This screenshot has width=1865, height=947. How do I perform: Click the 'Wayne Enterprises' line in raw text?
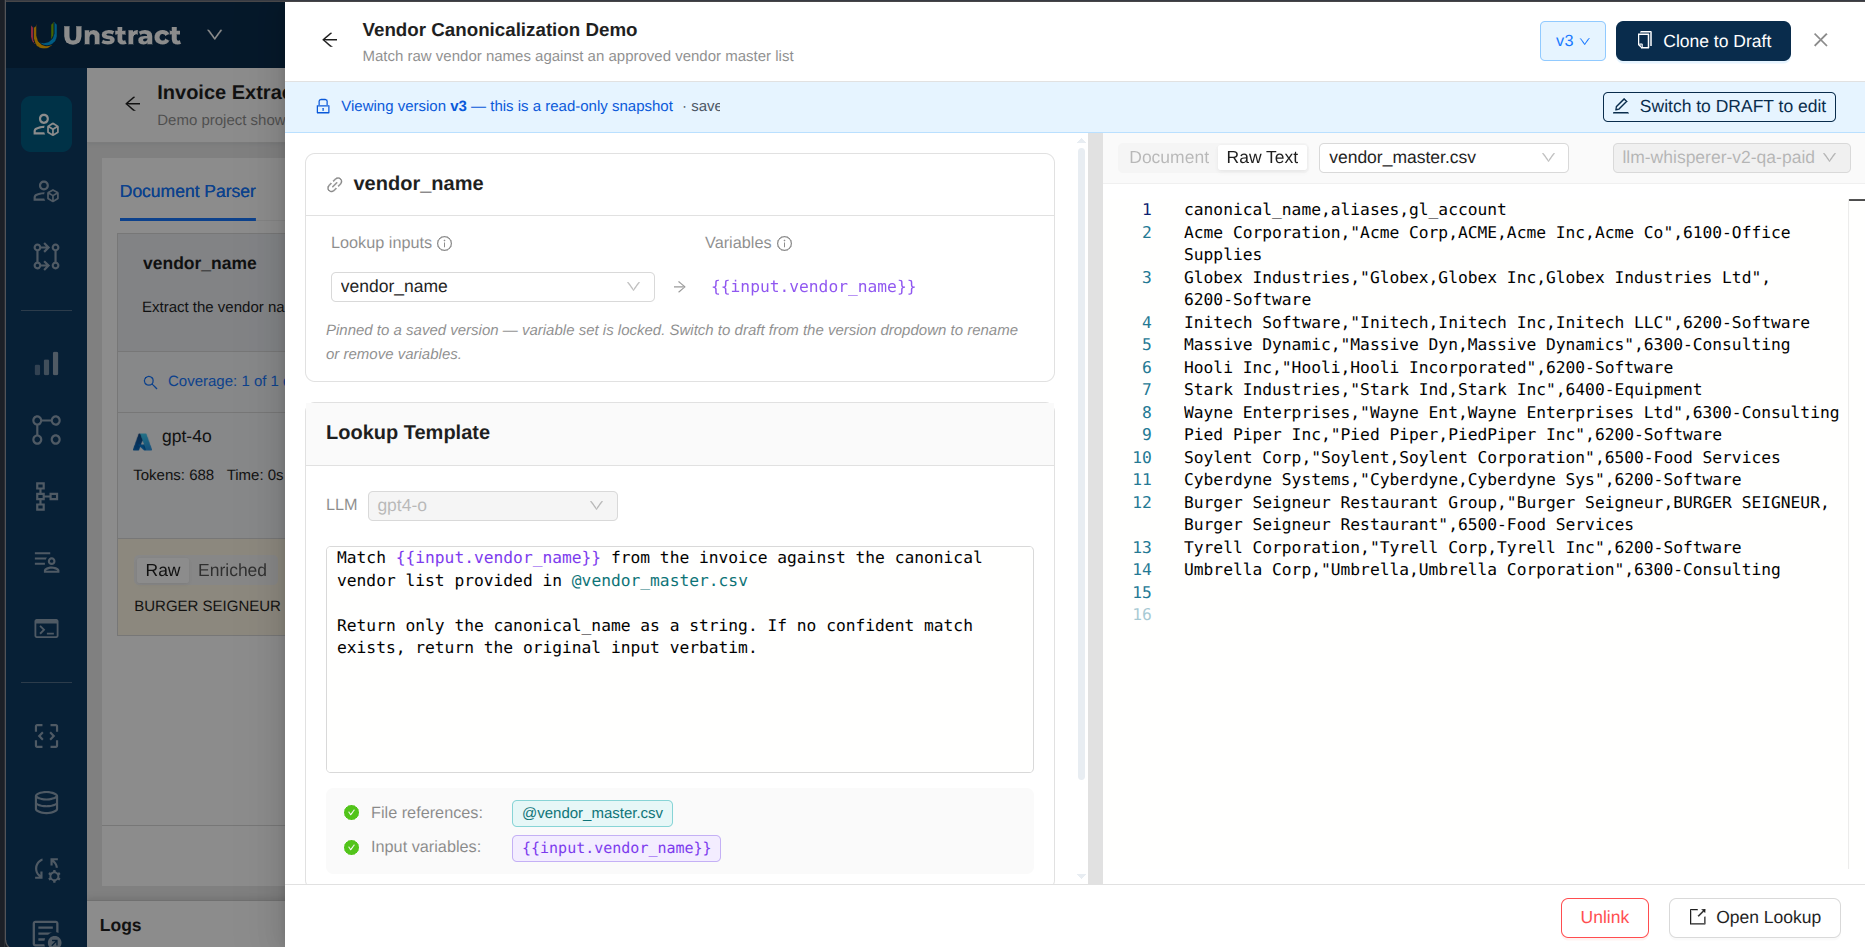click(1511, 413)
